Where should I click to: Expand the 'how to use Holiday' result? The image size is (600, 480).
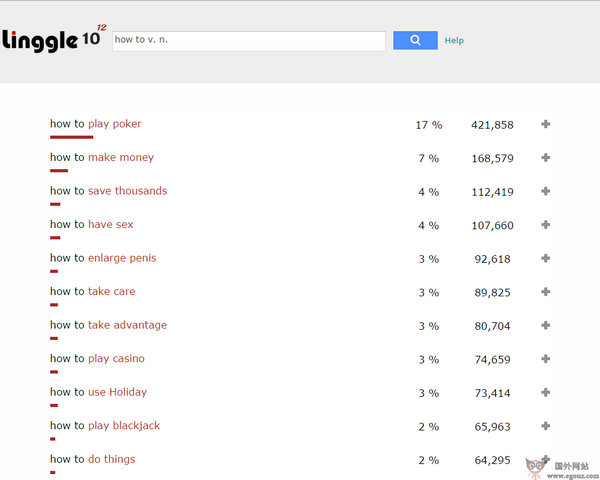click(545, 392)
